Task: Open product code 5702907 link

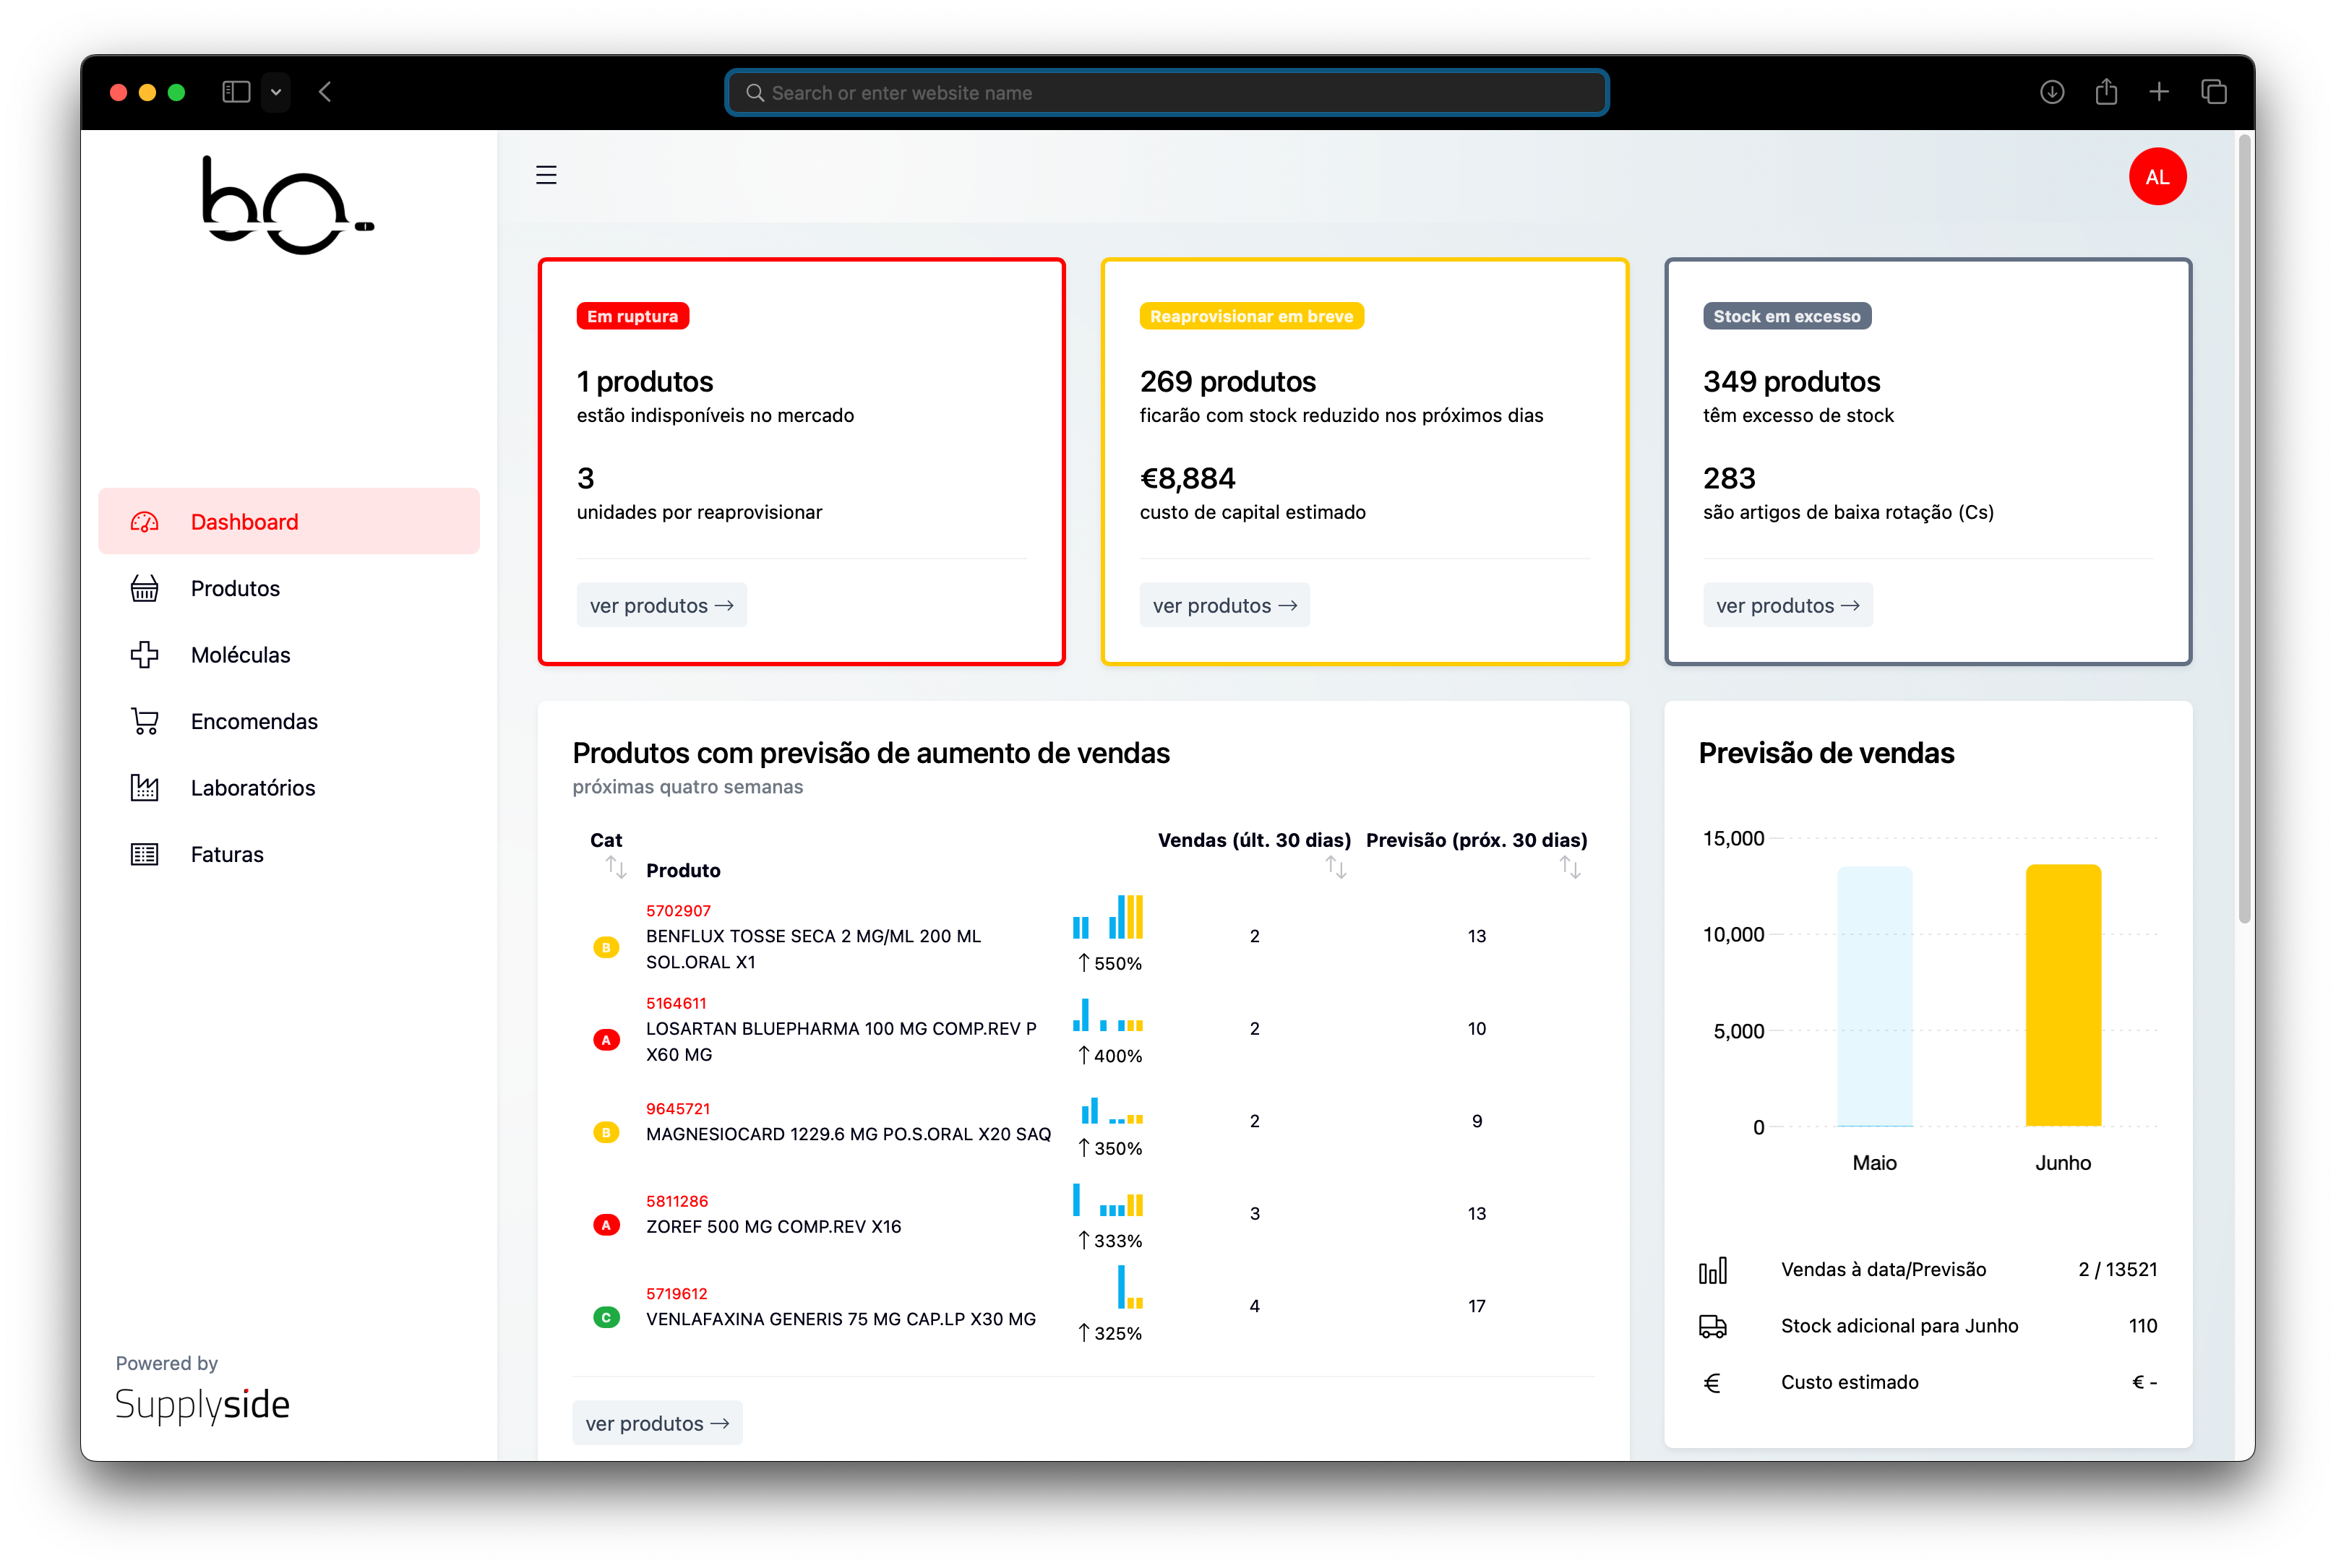Action: (678, 910)
